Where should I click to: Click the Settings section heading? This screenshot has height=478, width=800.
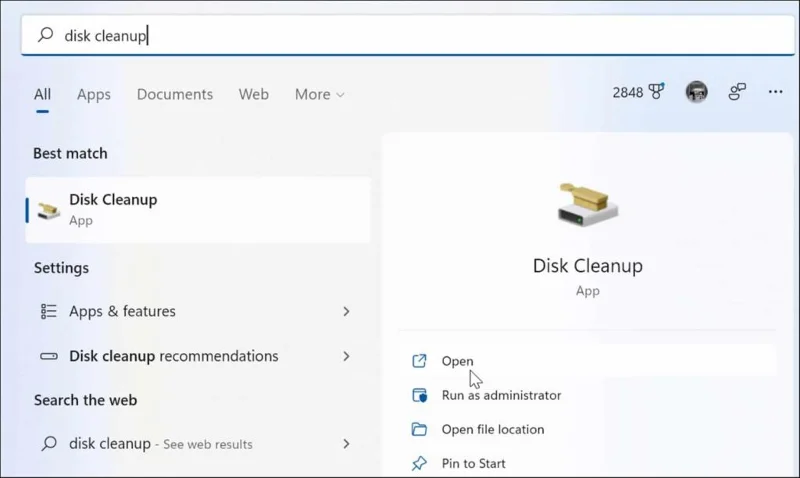[x=61, y=268]
